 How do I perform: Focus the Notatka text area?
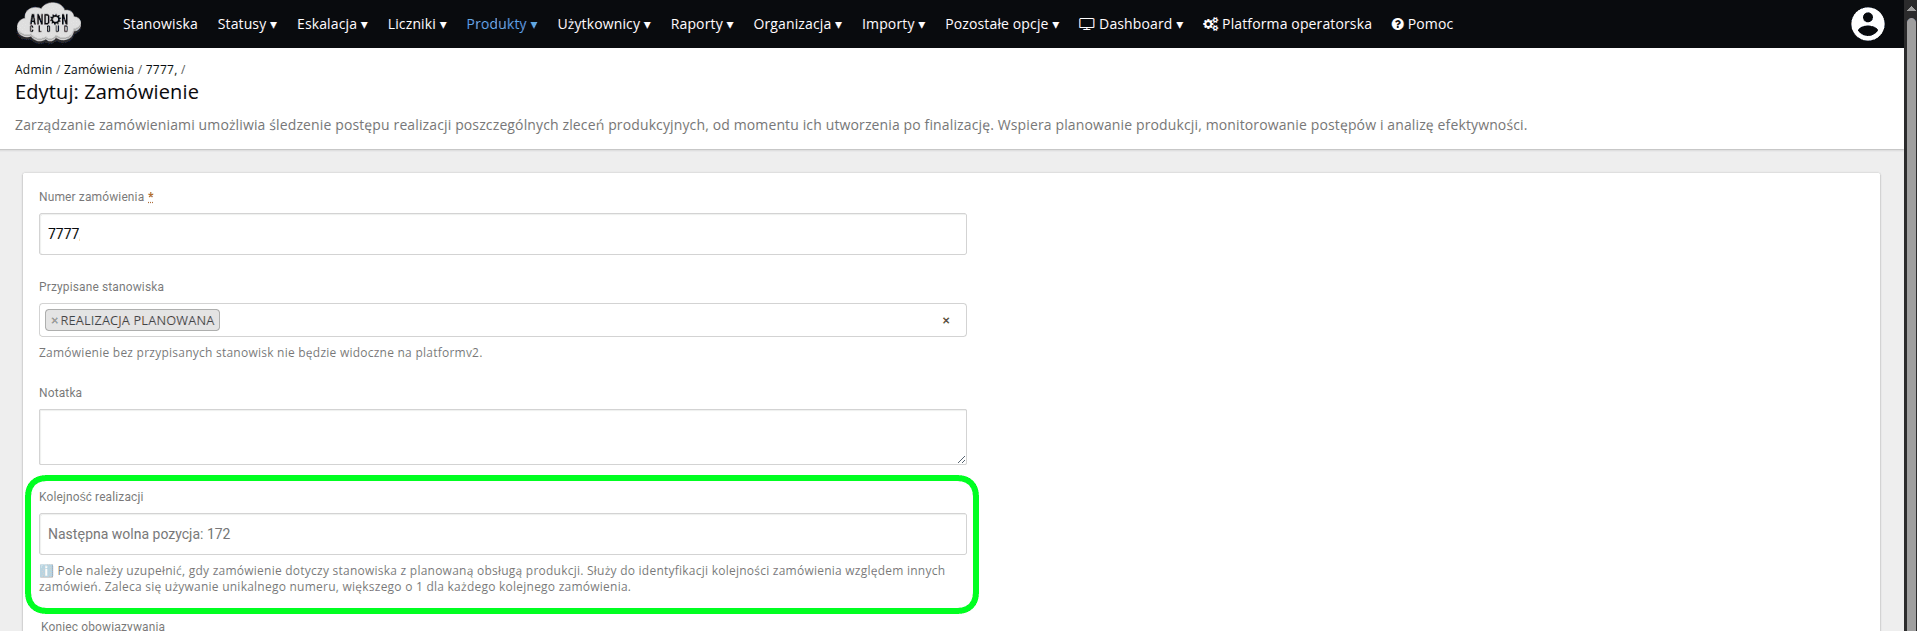[x=502, y=437]
